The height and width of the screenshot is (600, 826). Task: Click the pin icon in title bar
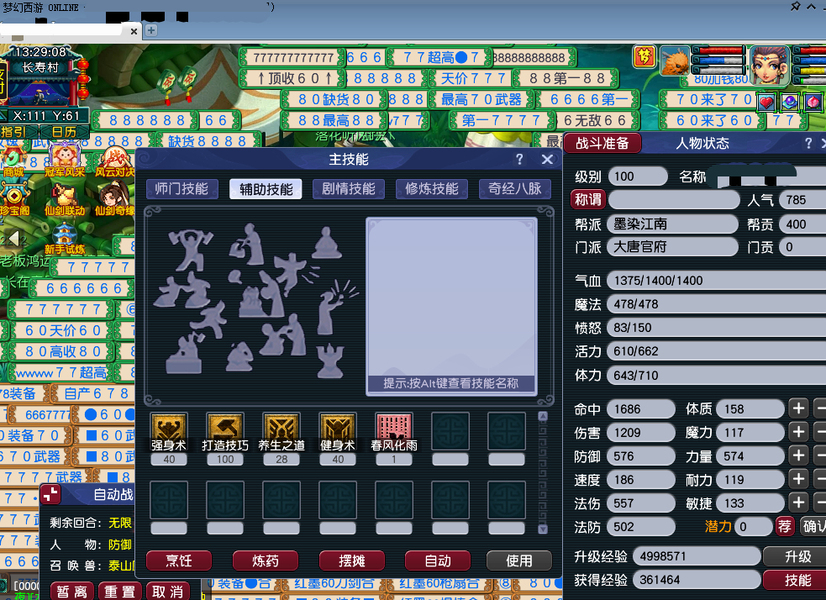click(x=795, y=6)
